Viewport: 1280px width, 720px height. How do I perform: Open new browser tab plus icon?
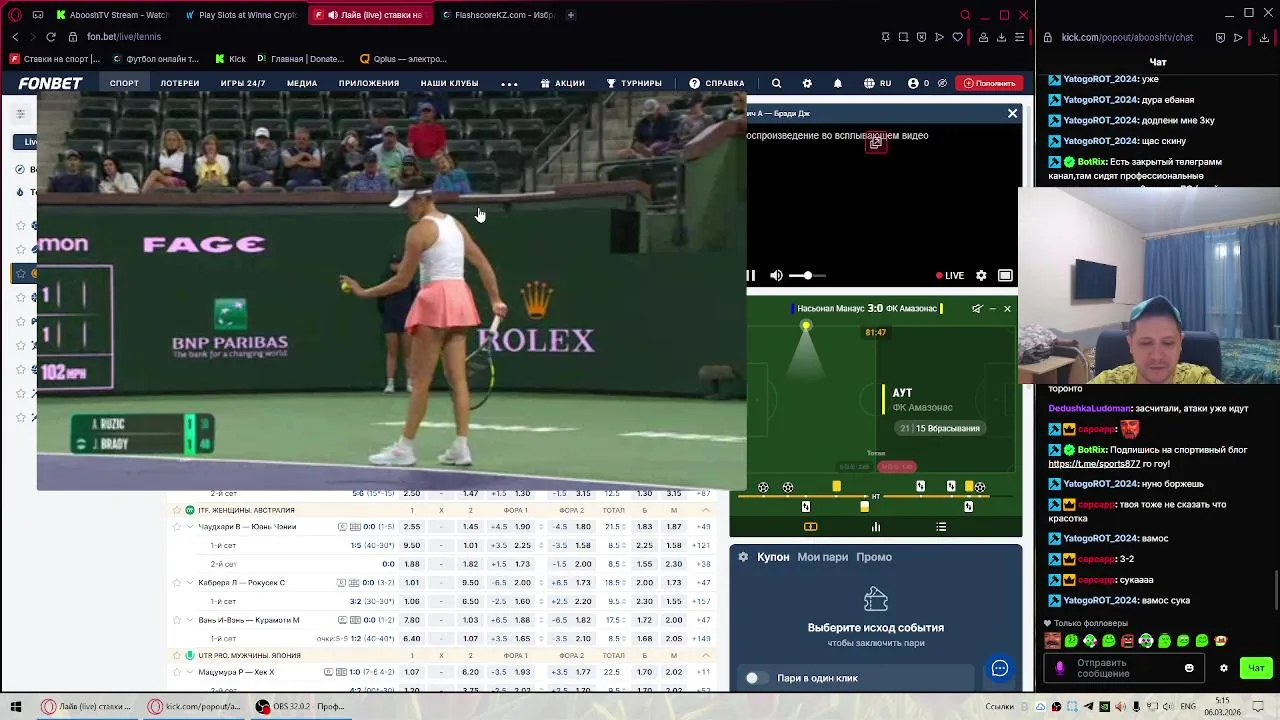pyautogui.click(x=571, y=15)
